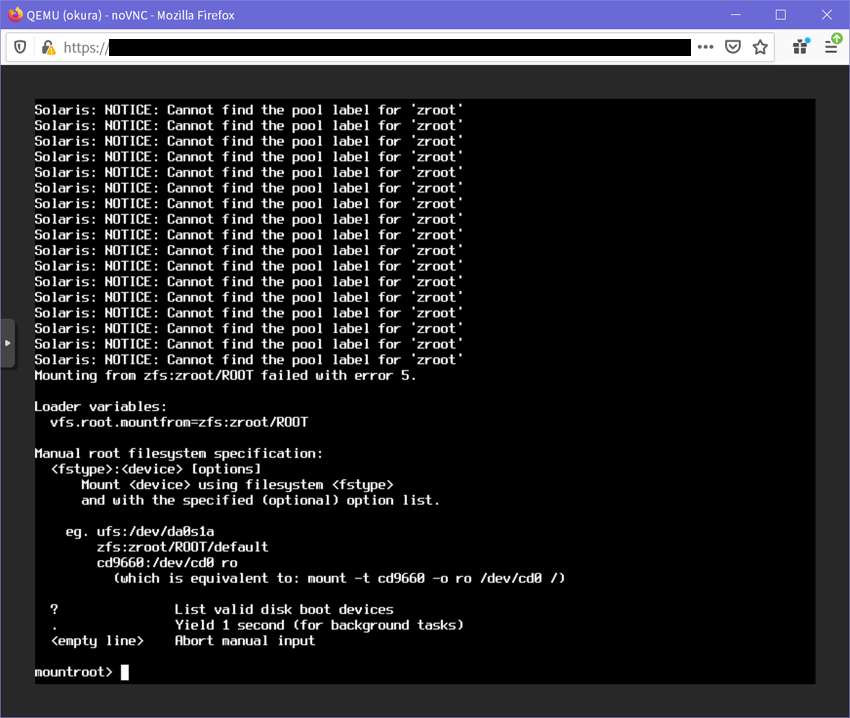Click the Firefox logo in the title bar
The width and height of the screenshot is (850, 718).
[x=15, y=14]
